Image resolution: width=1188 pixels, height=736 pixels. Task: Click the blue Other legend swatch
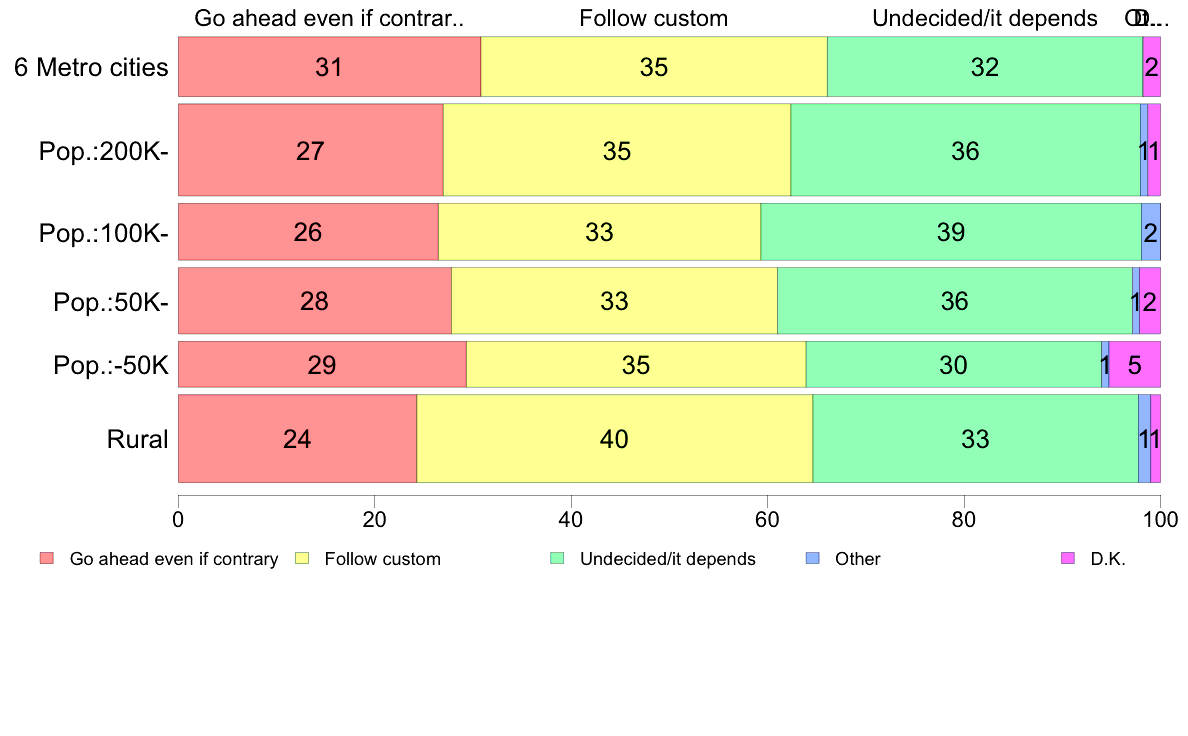click(x=812, y=559)
